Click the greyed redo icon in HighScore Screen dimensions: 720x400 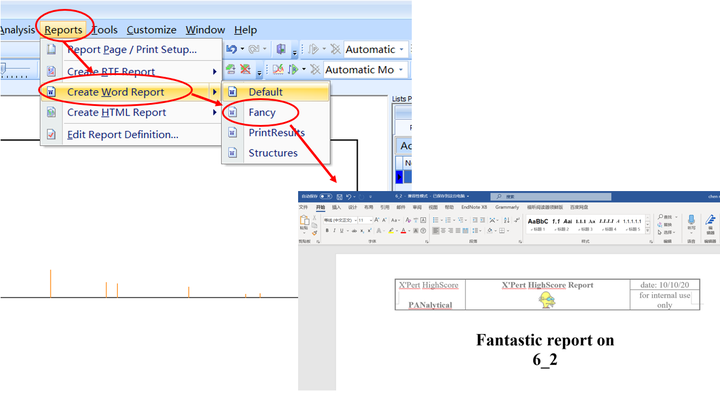coord(254,49)
